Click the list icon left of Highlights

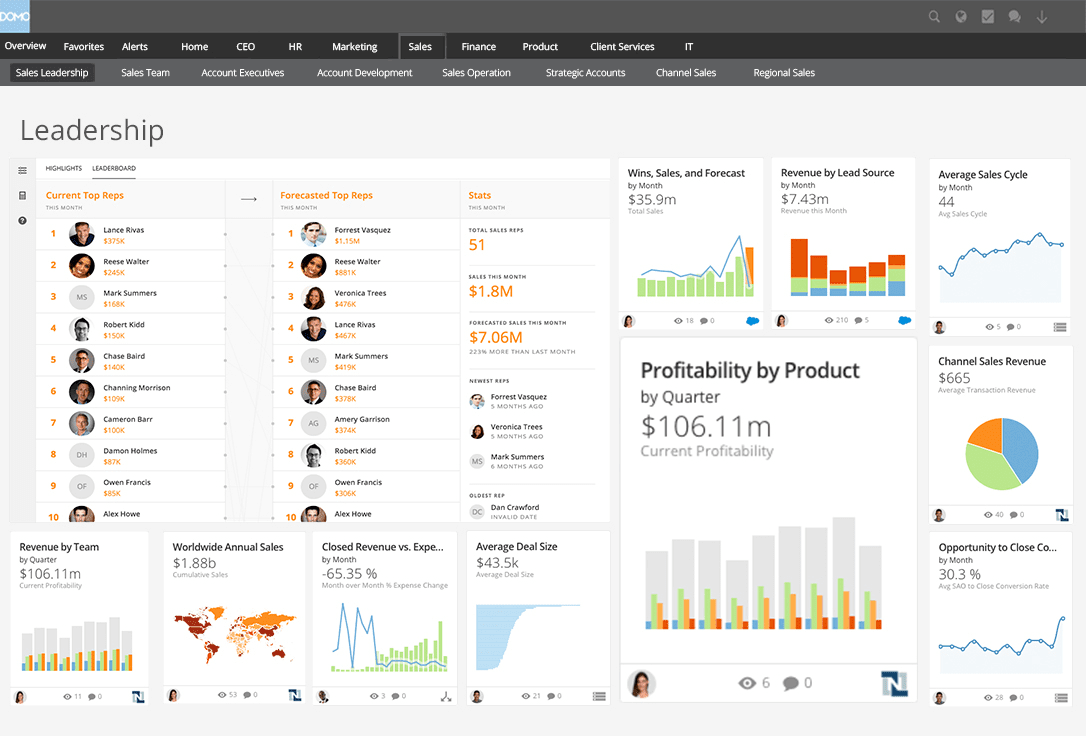point(22,170)
